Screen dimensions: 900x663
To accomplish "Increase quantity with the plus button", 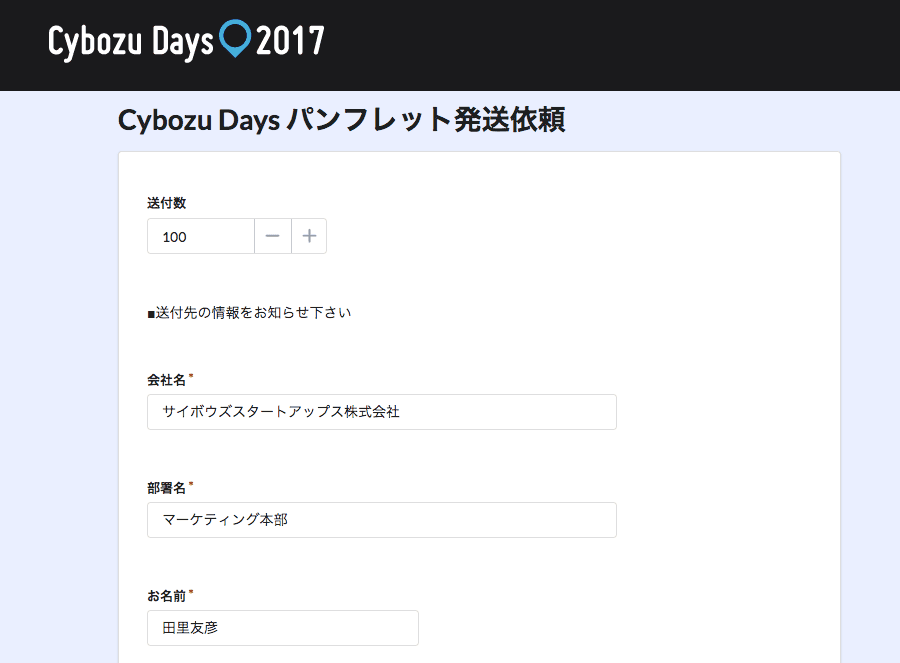I will pos(309,236).
